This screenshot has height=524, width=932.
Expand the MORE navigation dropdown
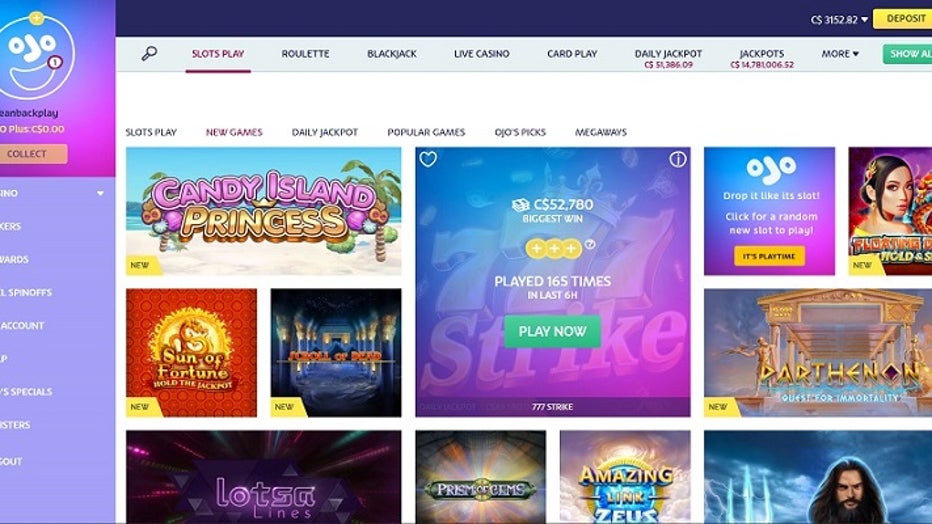(x=840, y=53)
